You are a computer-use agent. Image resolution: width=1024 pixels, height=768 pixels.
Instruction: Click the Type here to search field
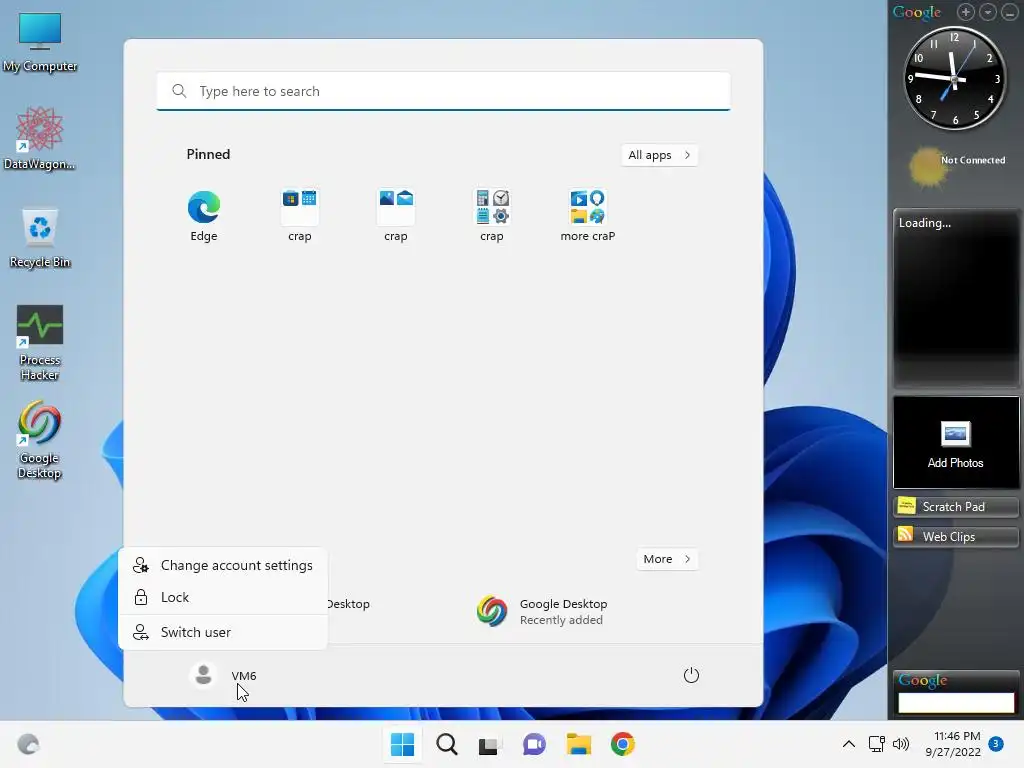pos(443,91)
